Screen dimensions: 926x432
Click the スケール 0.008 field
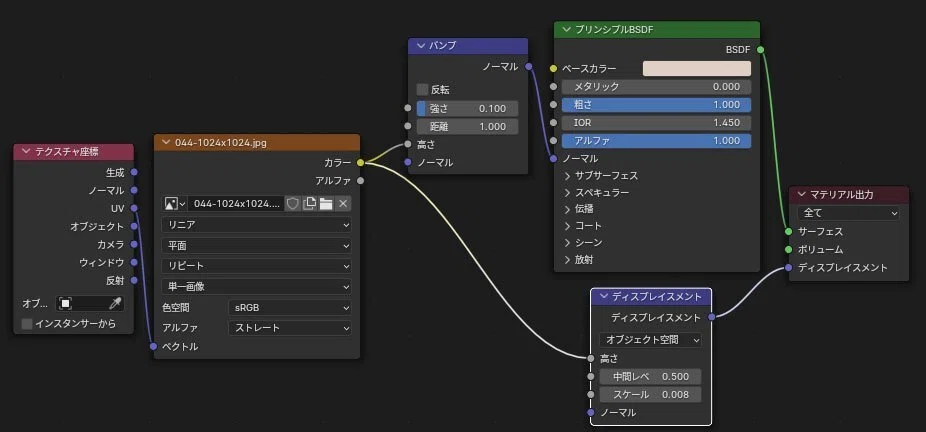pos(650,395)
